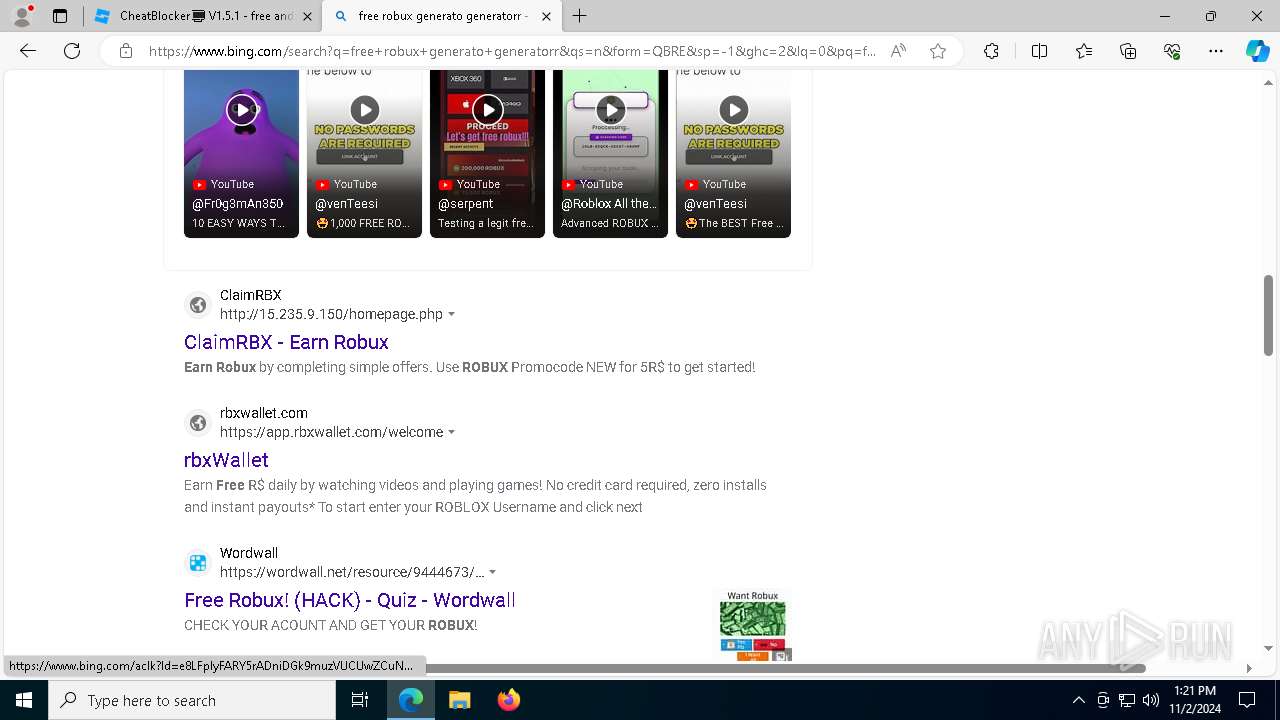Close the free robux search tab
This screenshot has width=1280, height=720.
(546, 16)
